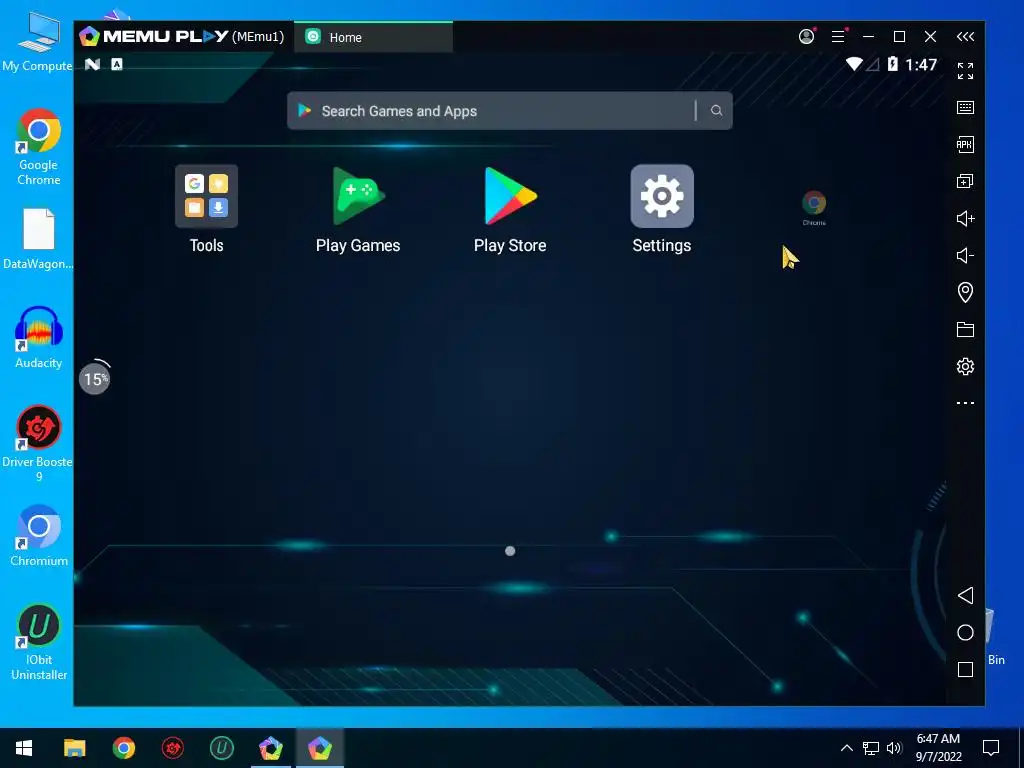
Task: Show hidden system tray icons
Action: [x=846, y=748]
